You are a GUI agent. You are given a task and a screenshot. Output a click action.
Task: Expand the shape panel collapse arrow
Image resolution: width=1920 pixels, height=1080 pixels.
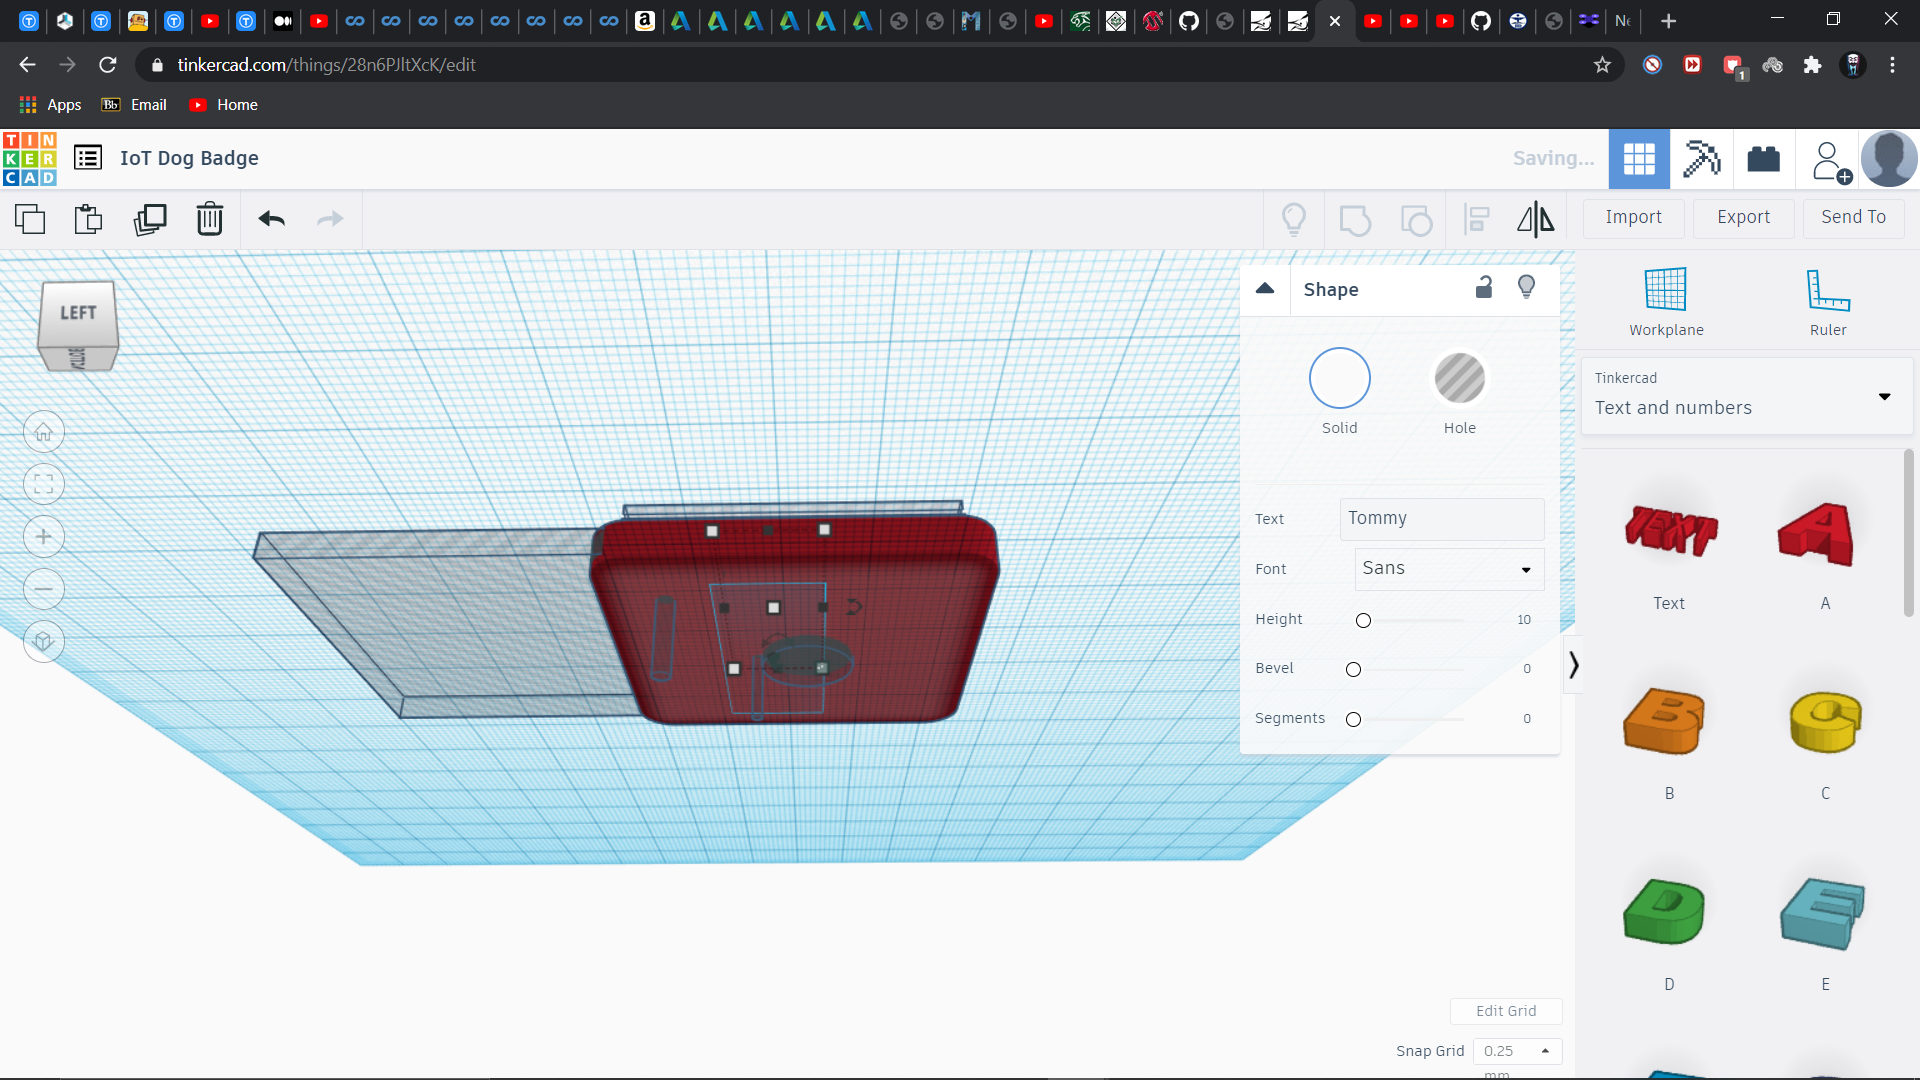(x=1265, y=287)
